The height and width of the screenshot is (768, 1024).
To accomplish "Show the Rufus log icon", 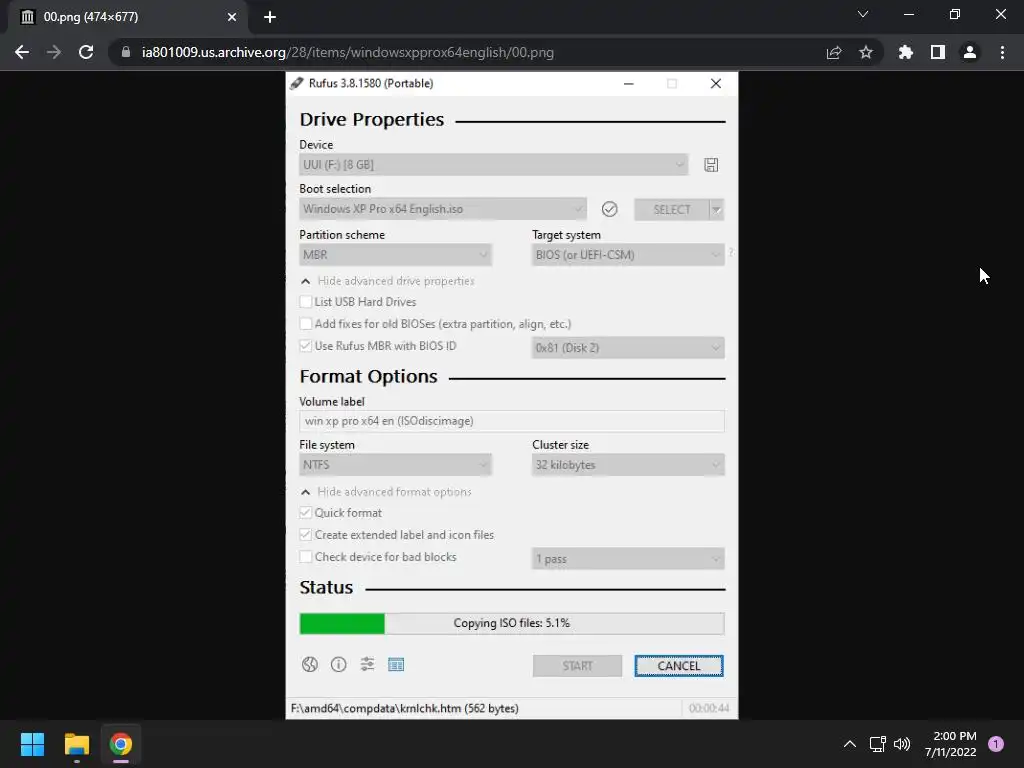I will [x=396, y=665].
